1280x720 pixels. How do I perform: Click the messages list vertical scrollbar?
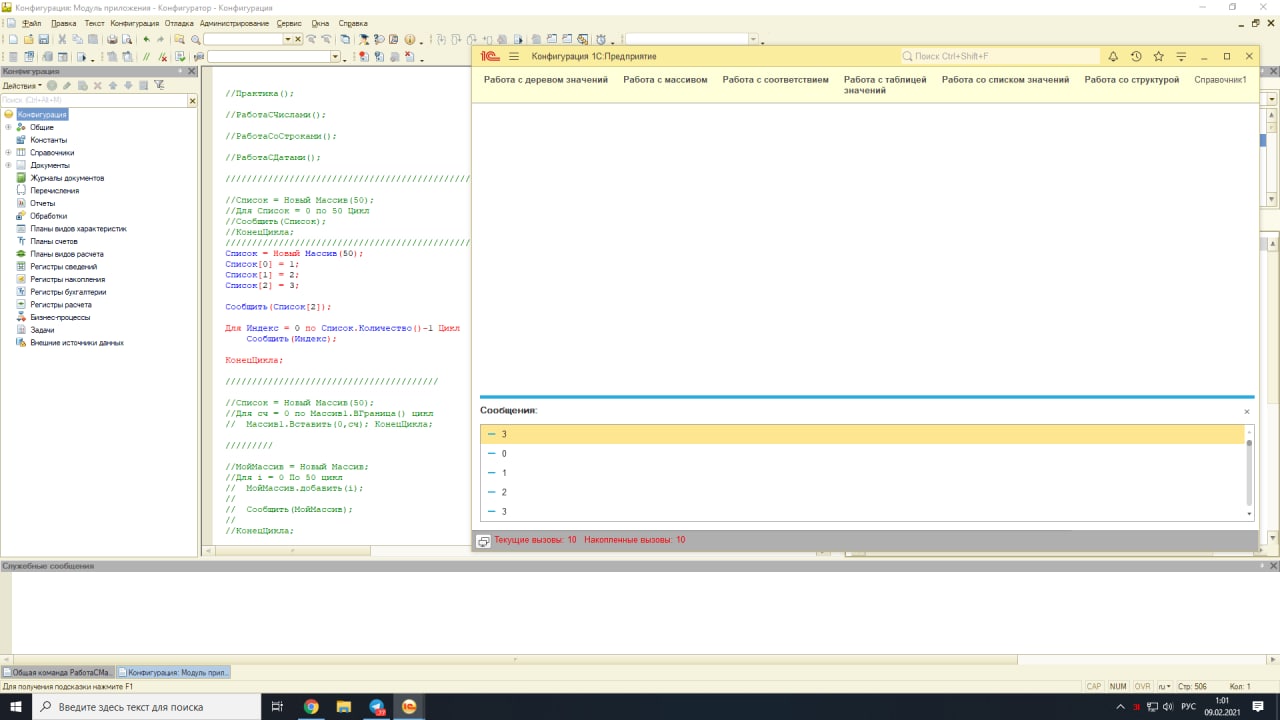(1249, 470)
